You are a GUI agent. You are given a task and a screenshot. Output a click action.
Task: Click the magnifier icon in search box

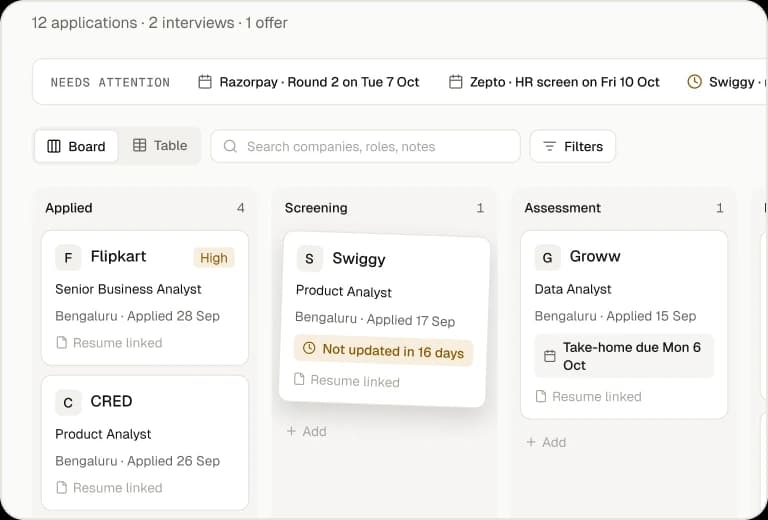[230, 146]
